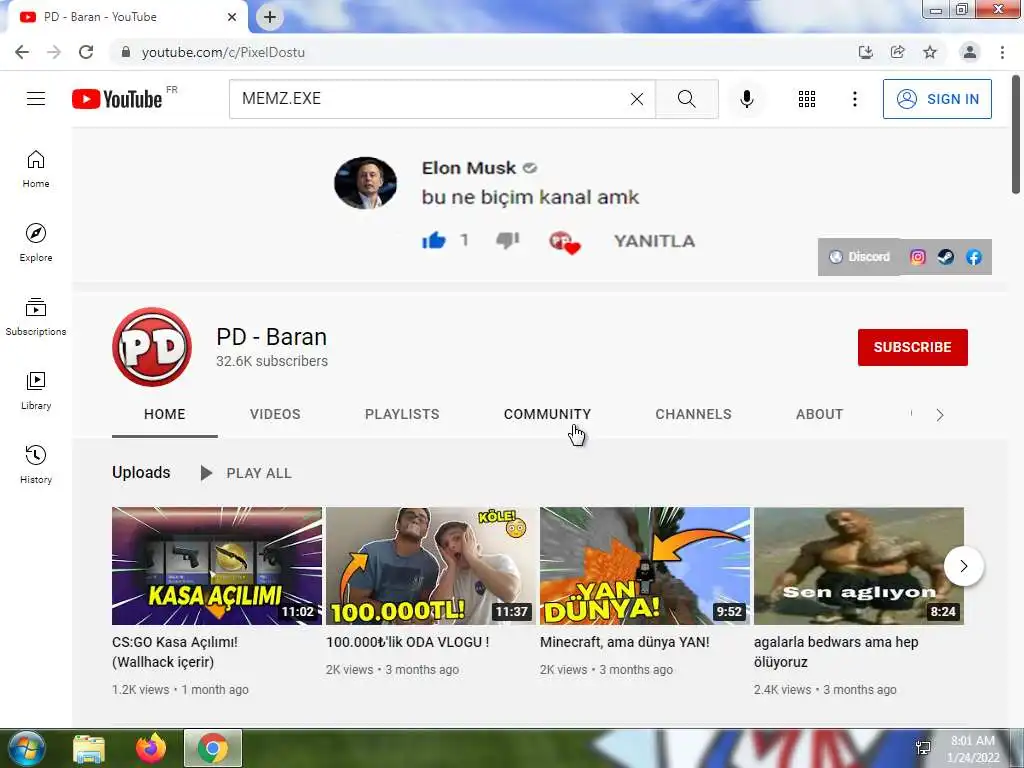Open Subscriptions in the sidebar
The height and width of the screenshot is (768, 1024).
pyautogui.click(x=36, y=317)
